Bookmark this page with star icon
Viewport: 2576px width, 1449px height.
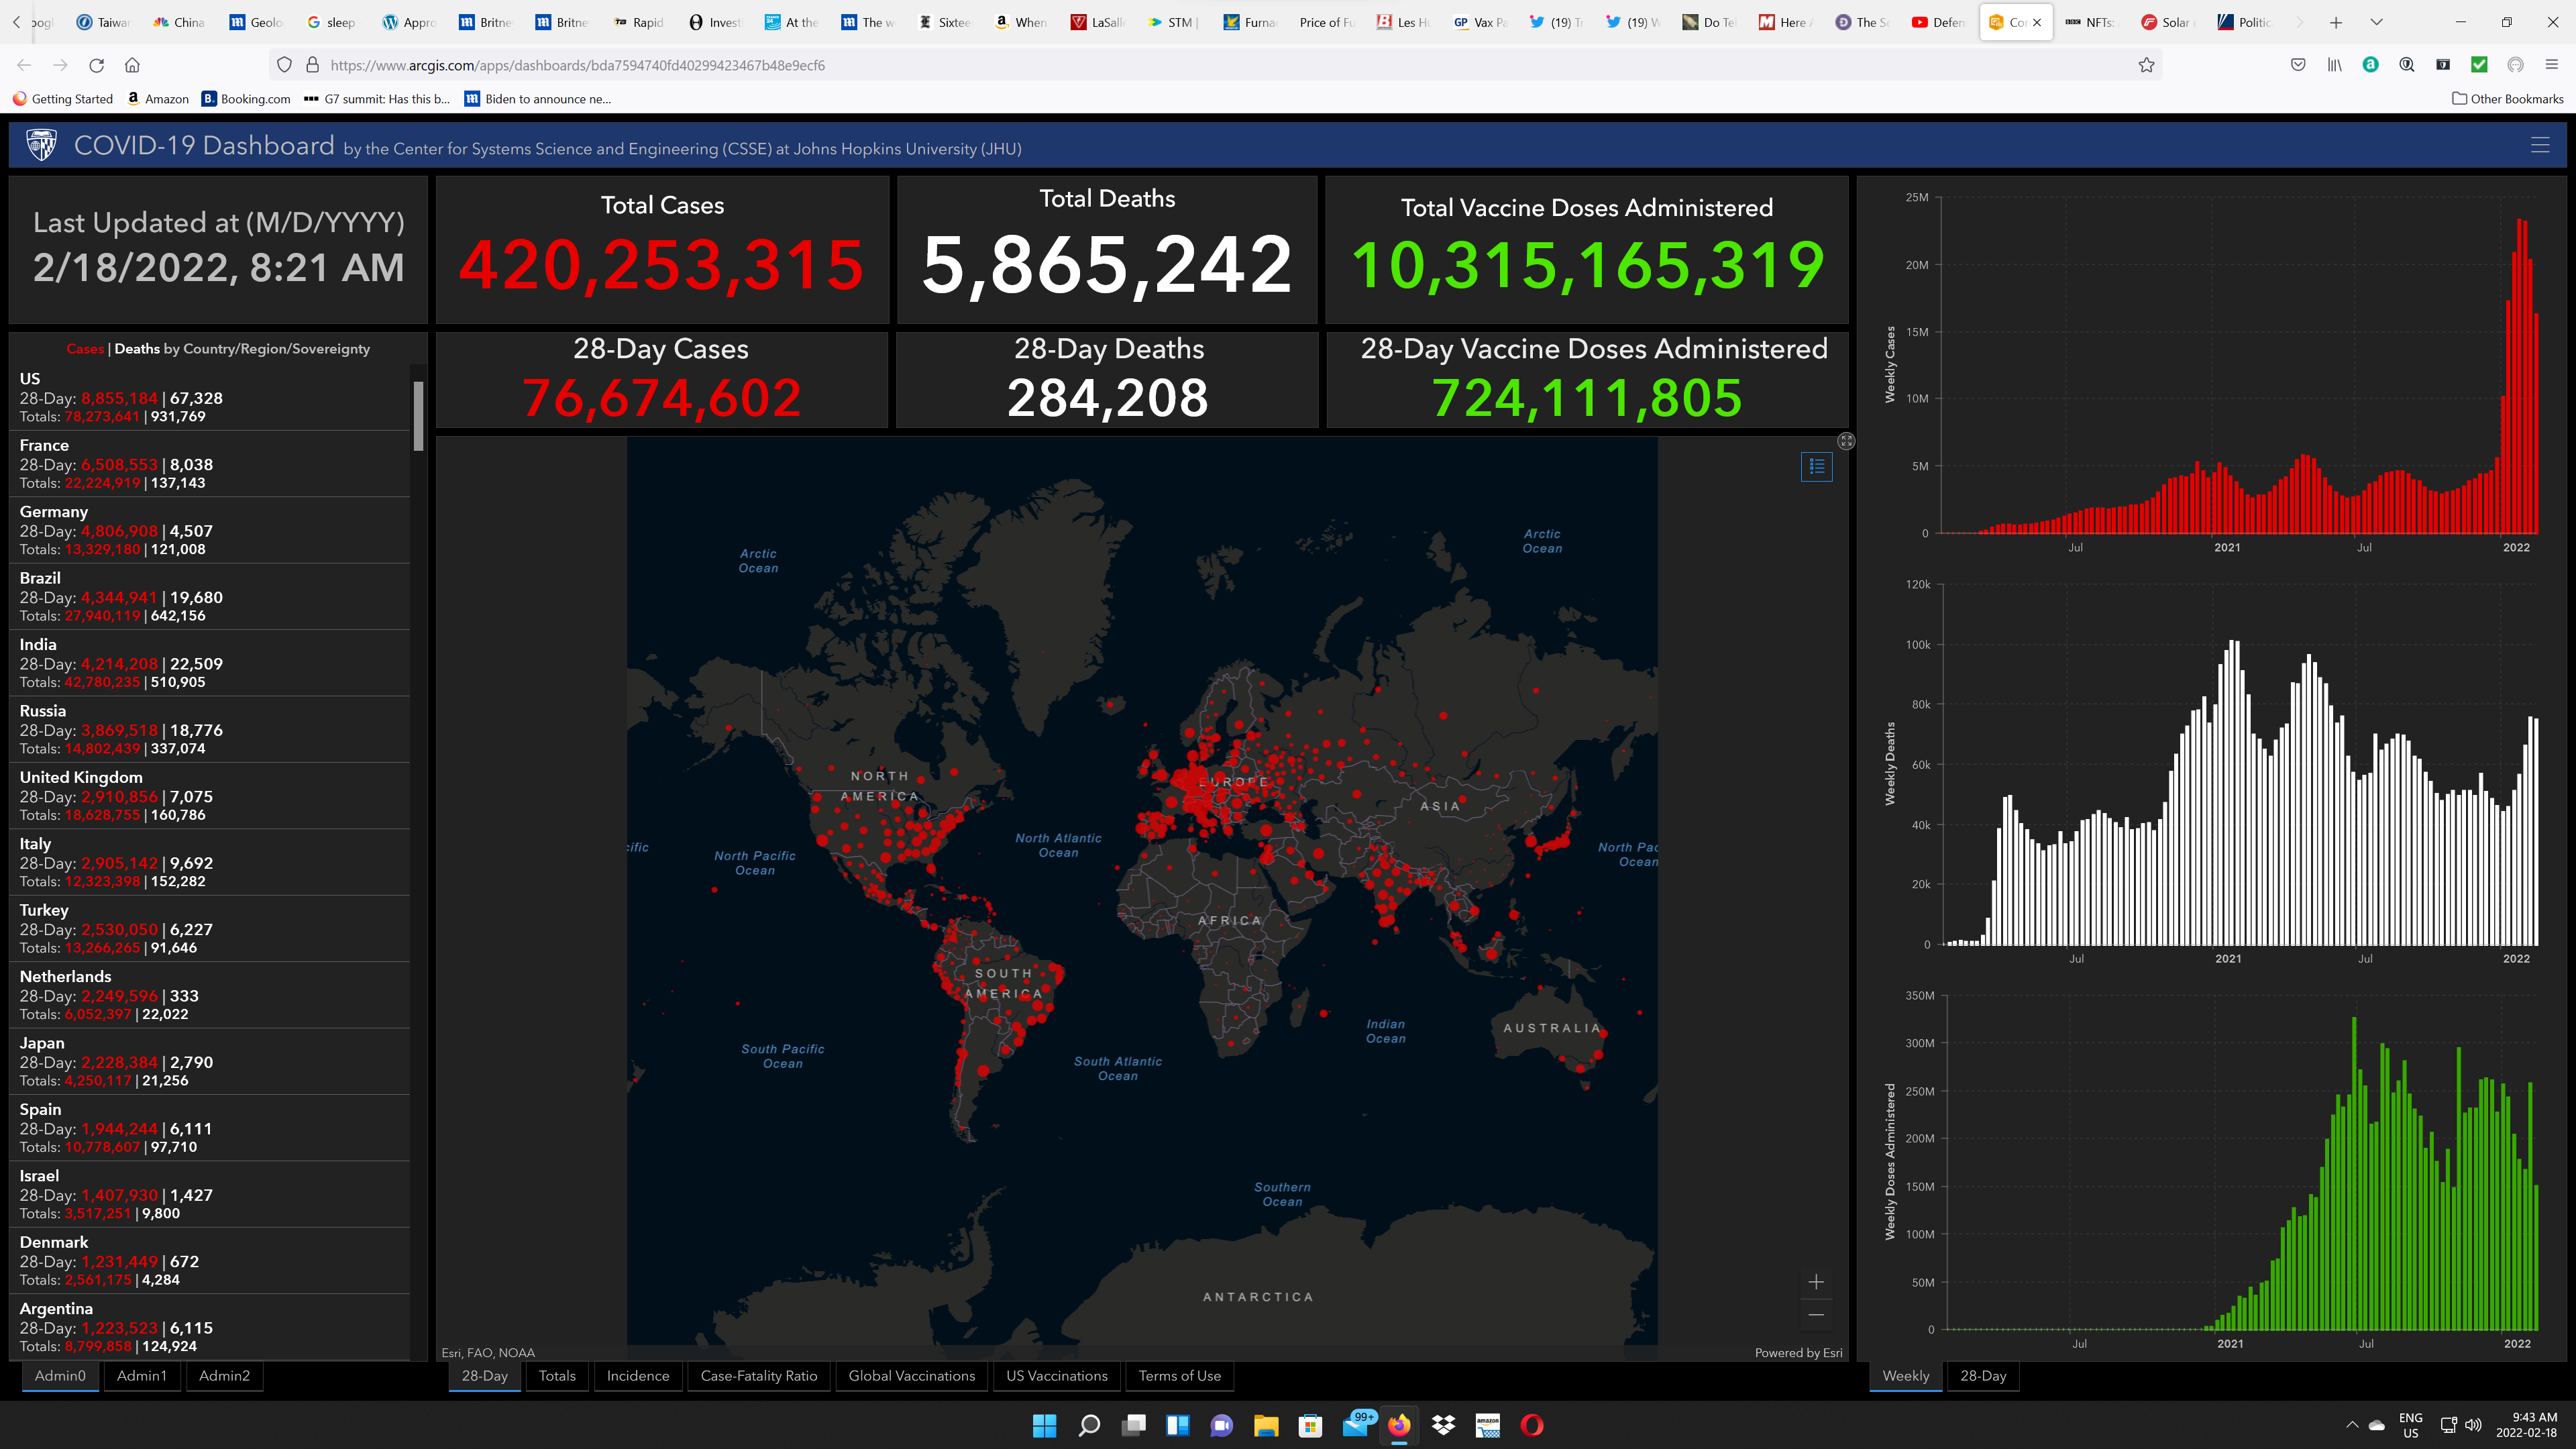pos(2146,65)
